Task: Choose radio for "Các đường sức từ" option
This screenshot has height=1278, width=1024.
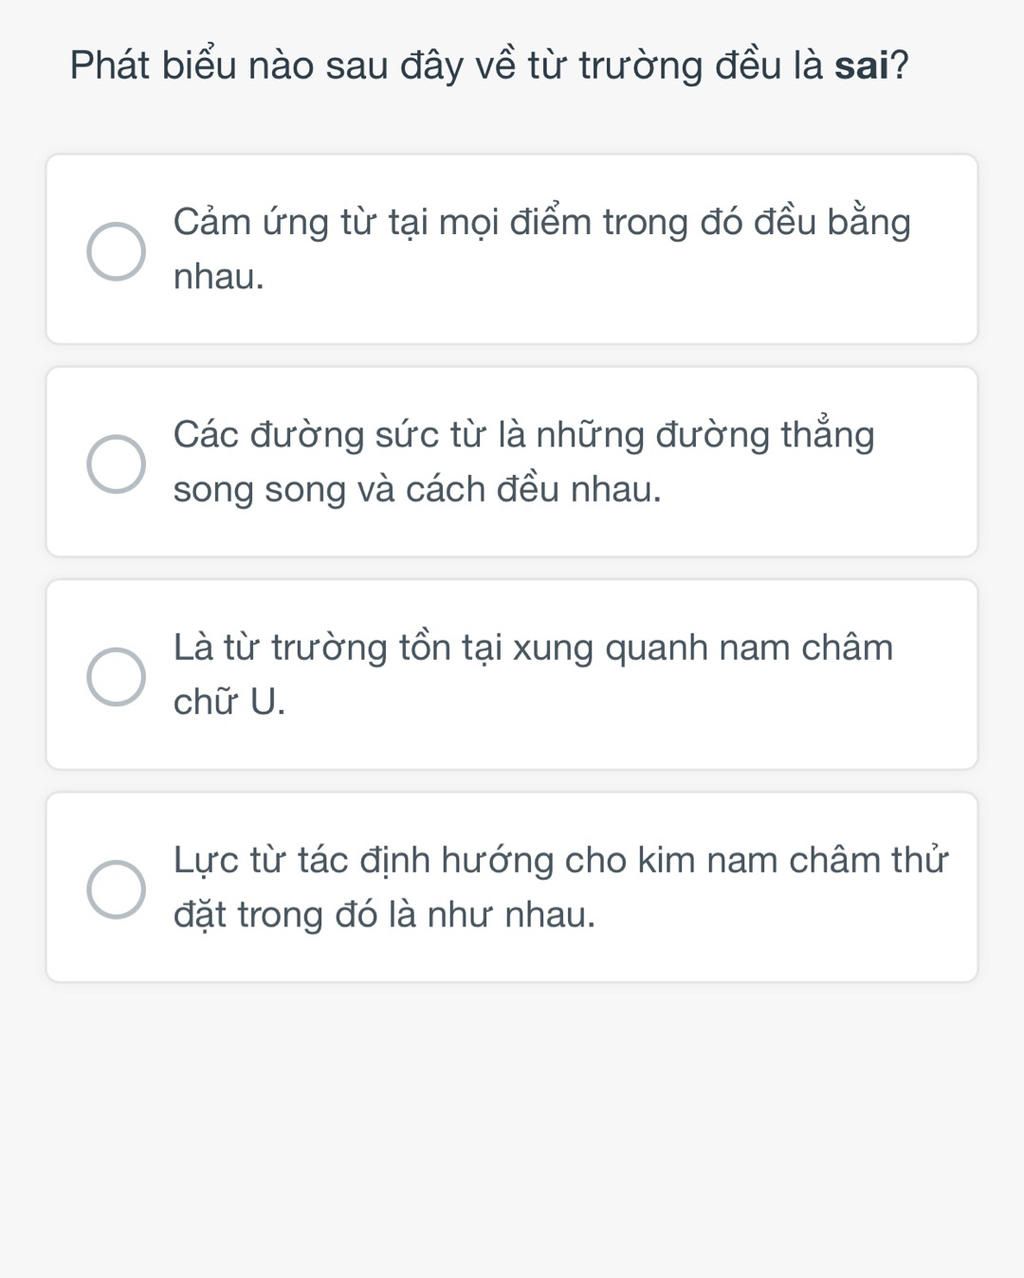Action: (116, 464)
